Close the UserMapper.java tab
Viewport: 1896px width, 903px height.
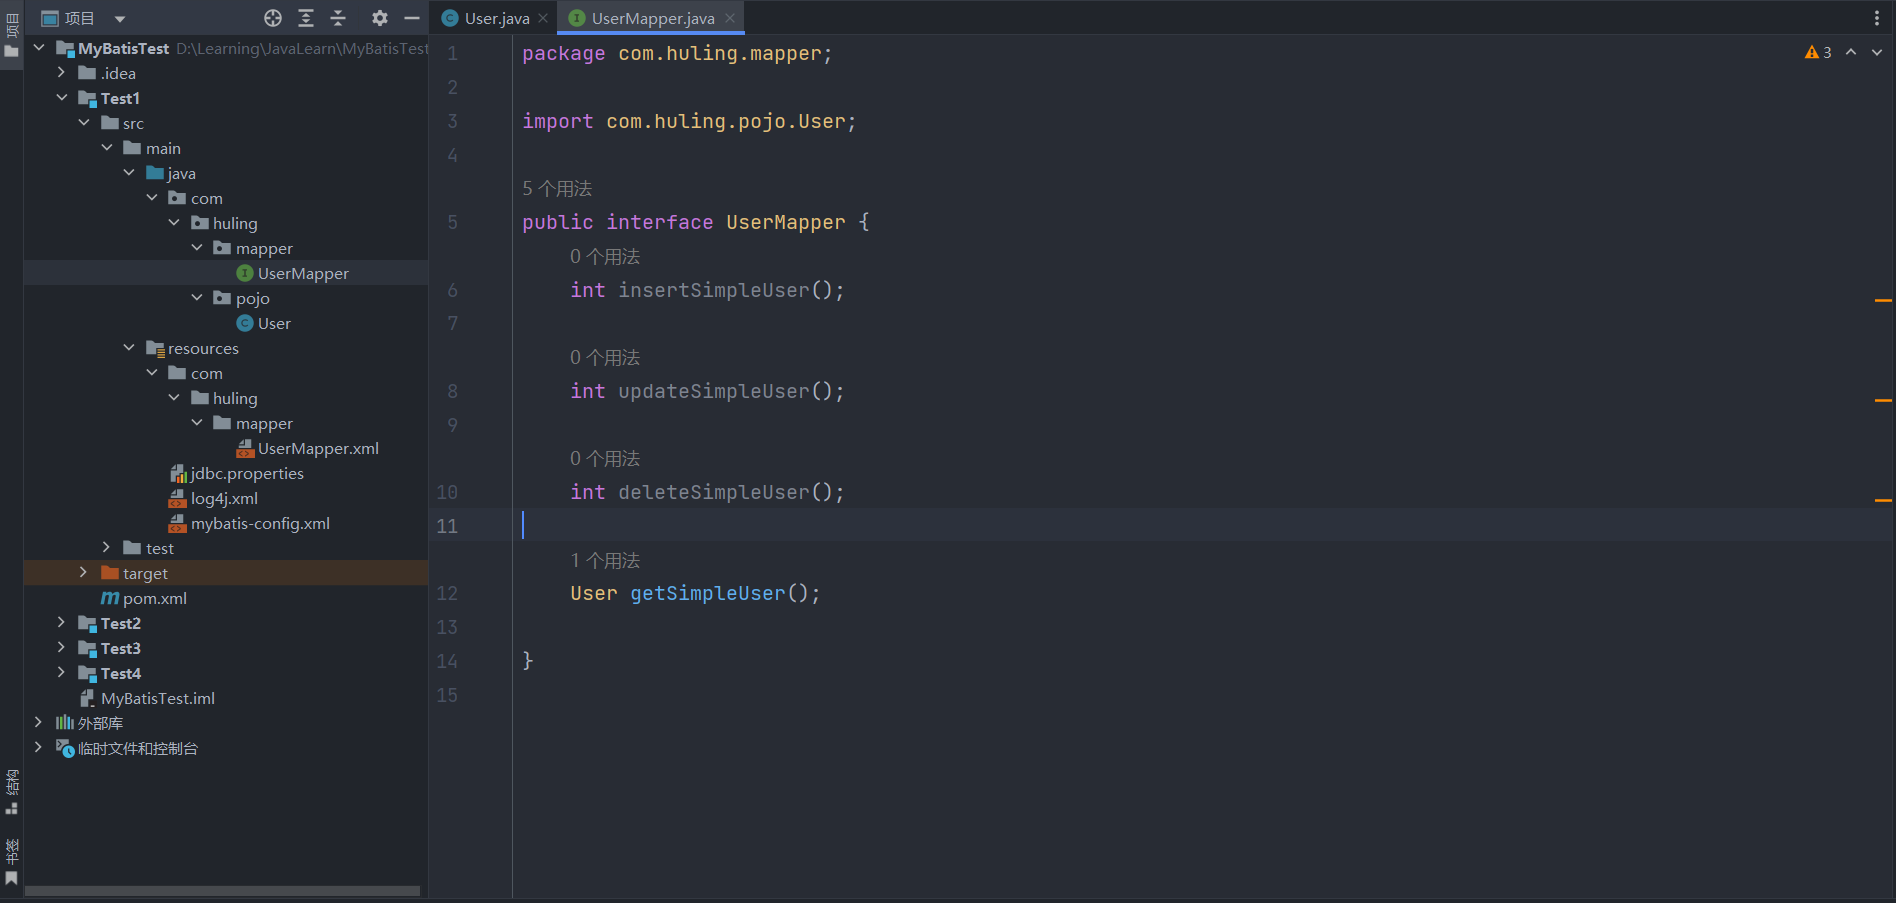730,18
